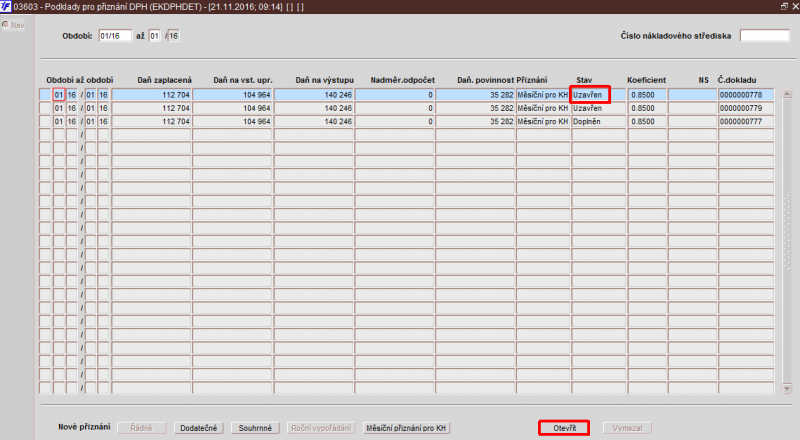This screenshot has width=800, height=440.
Task: Click the Období start field 01/16
Action: tap(115, 36)
